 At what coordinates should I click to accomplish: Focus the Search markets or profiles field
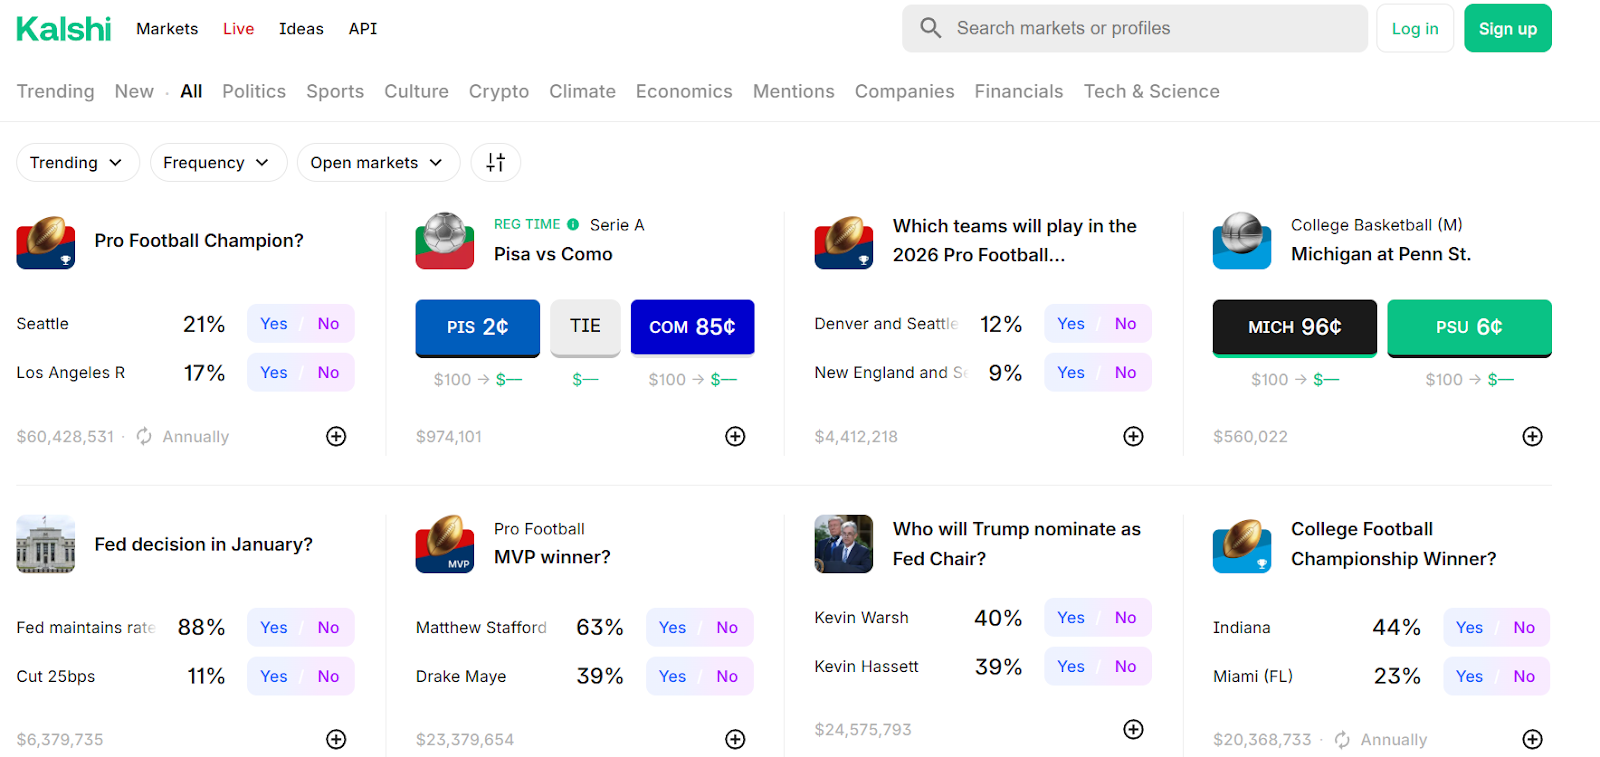point(1134,28)
